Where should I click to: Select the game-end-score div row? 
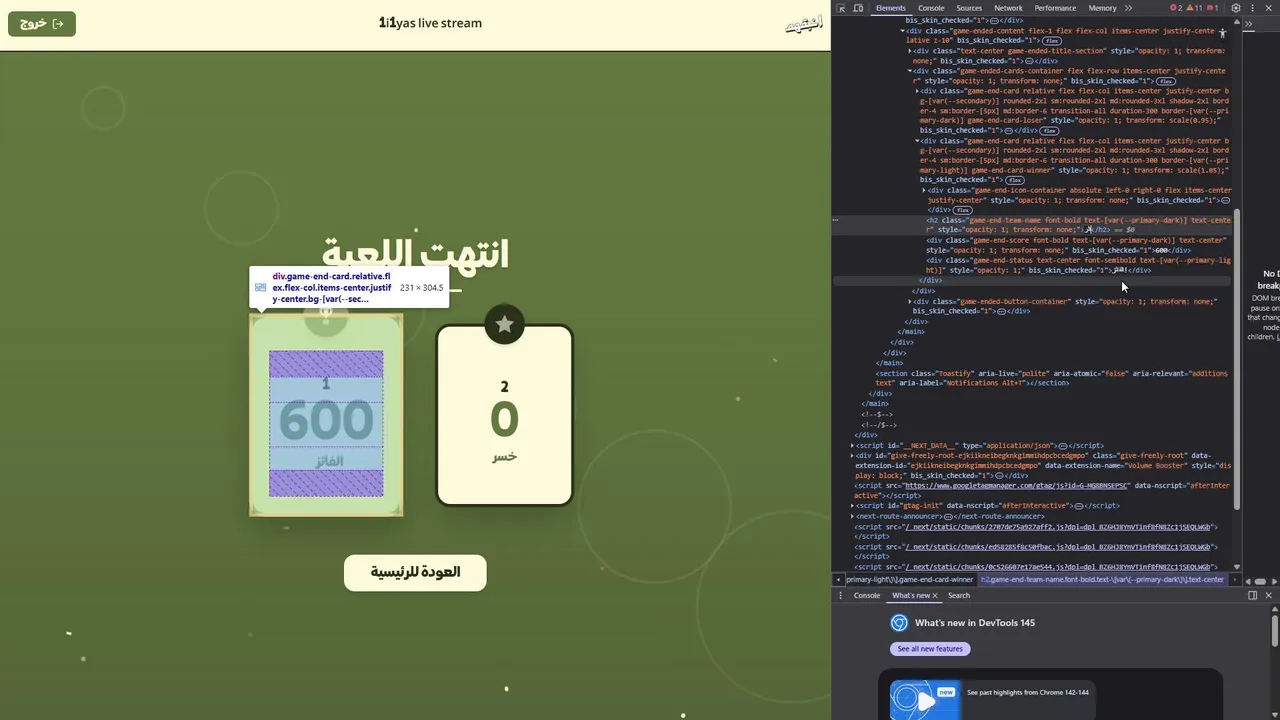click(x=1035, y=245)
